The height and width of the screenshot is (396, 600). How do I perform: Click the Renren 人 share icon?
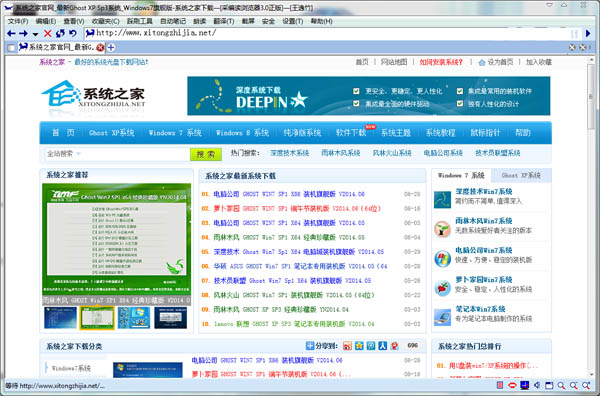tap(383, 346)
